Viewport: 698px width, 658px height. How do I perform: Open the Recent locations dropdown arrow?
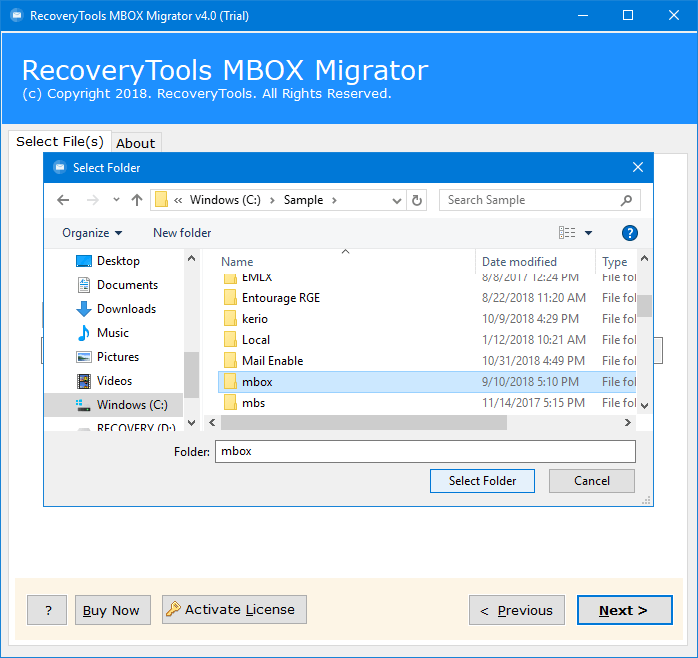tap(116, 200)
